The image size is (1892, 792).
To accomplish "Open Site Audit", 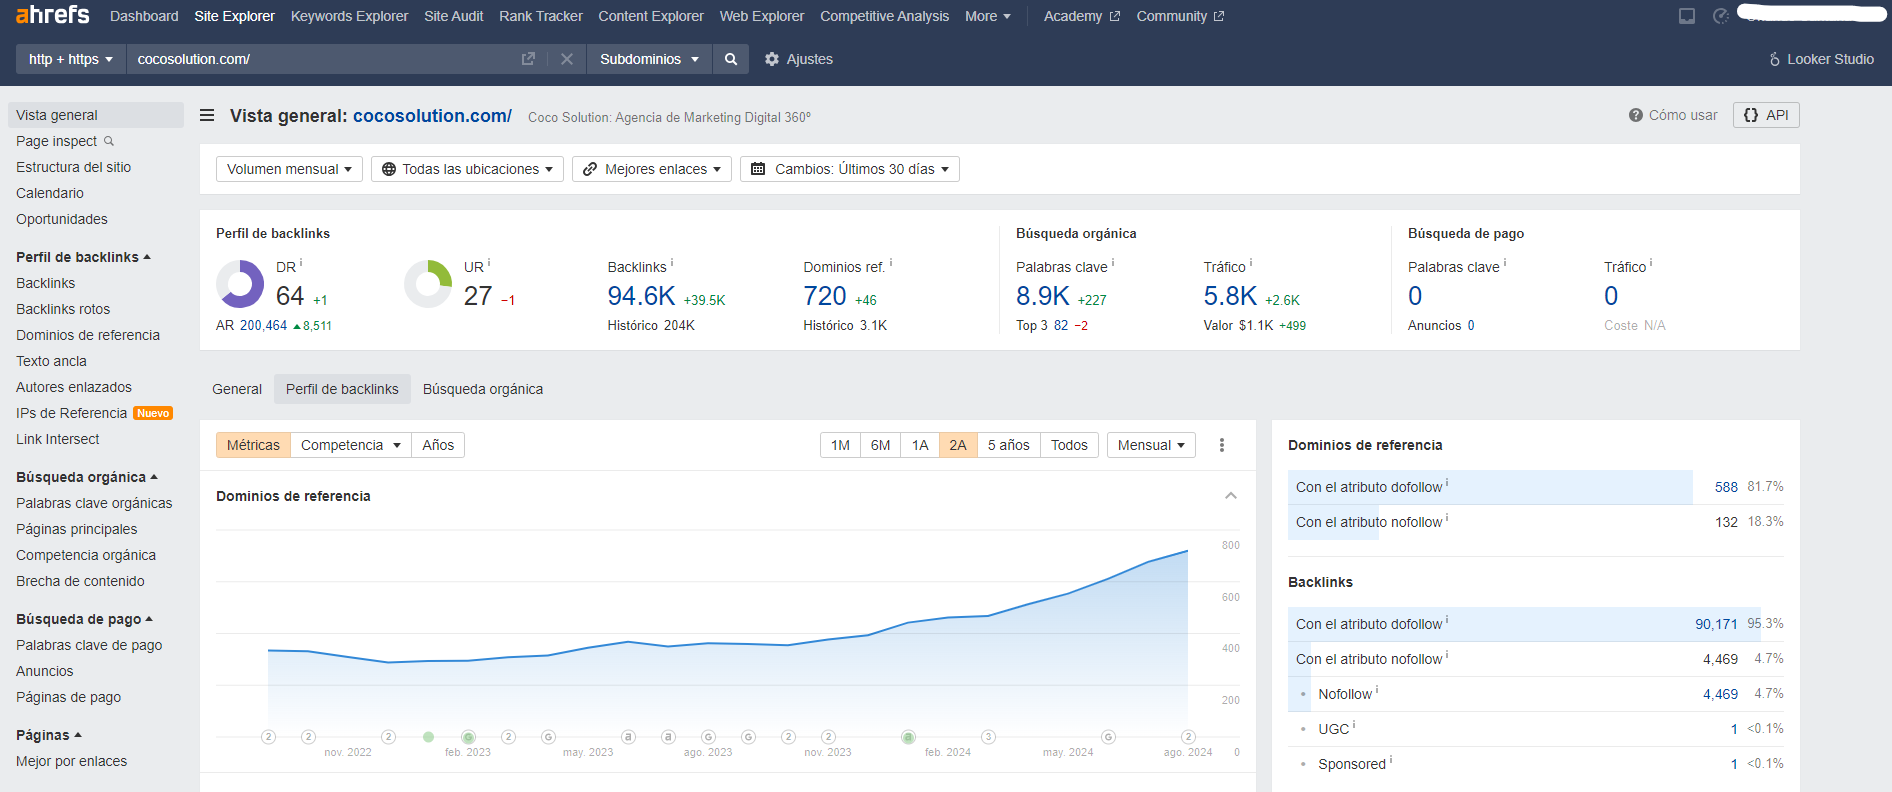I will pyautogui.click(x=453, y=16).
